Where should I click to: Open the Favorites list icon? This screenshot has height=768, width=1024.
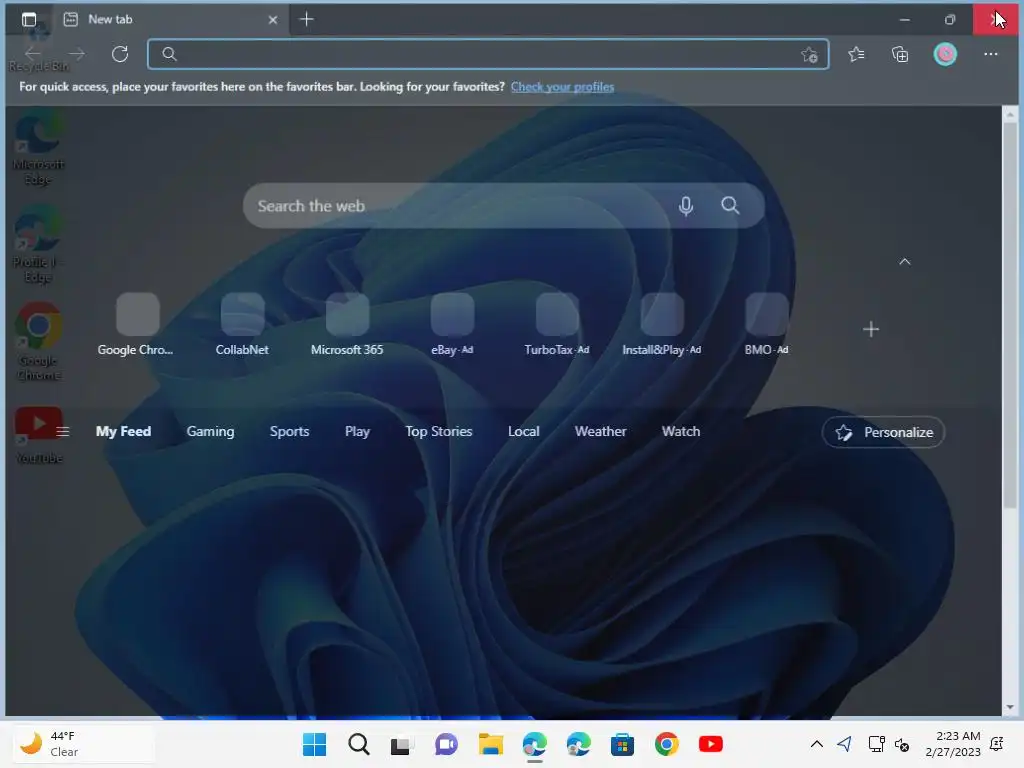point(856,54)
